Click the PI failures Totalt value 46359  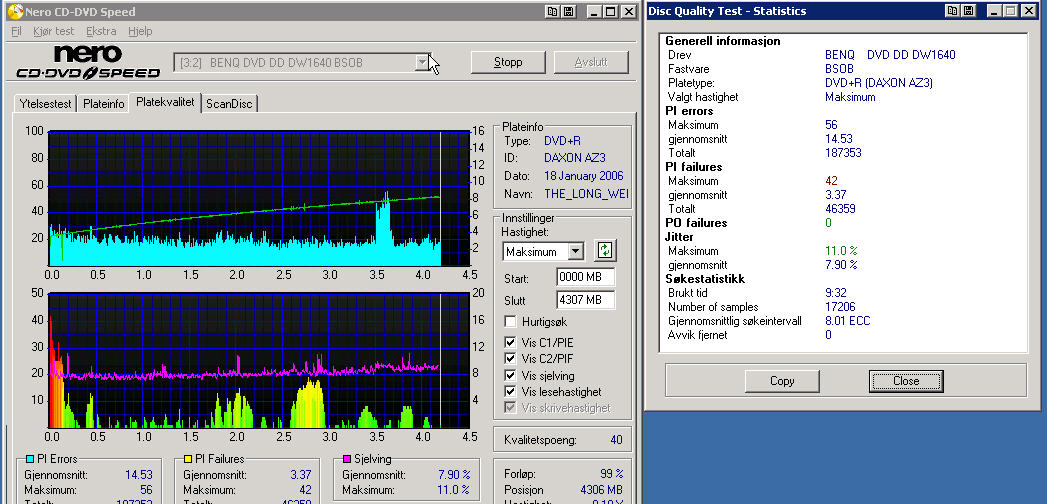(841, 209)
